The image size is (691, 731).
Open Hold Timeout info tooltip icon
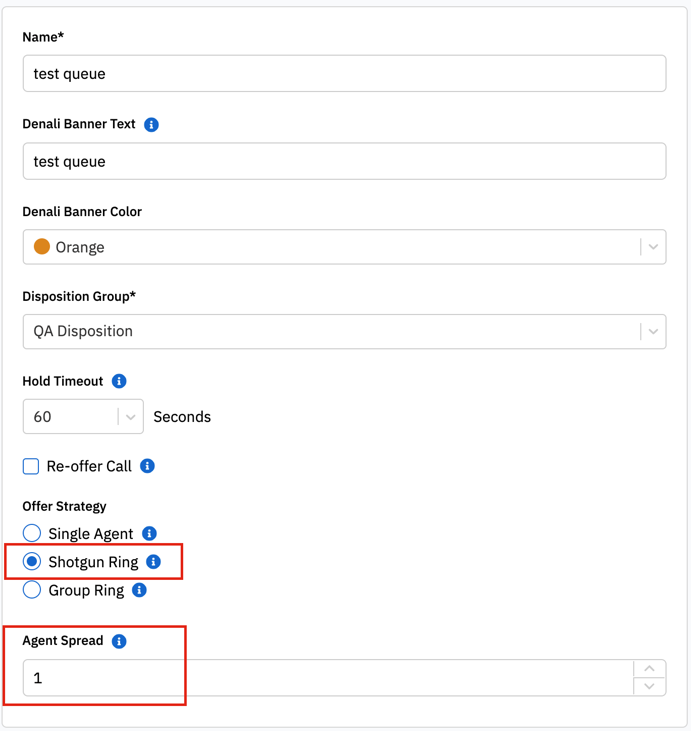(x=119, y=381)
